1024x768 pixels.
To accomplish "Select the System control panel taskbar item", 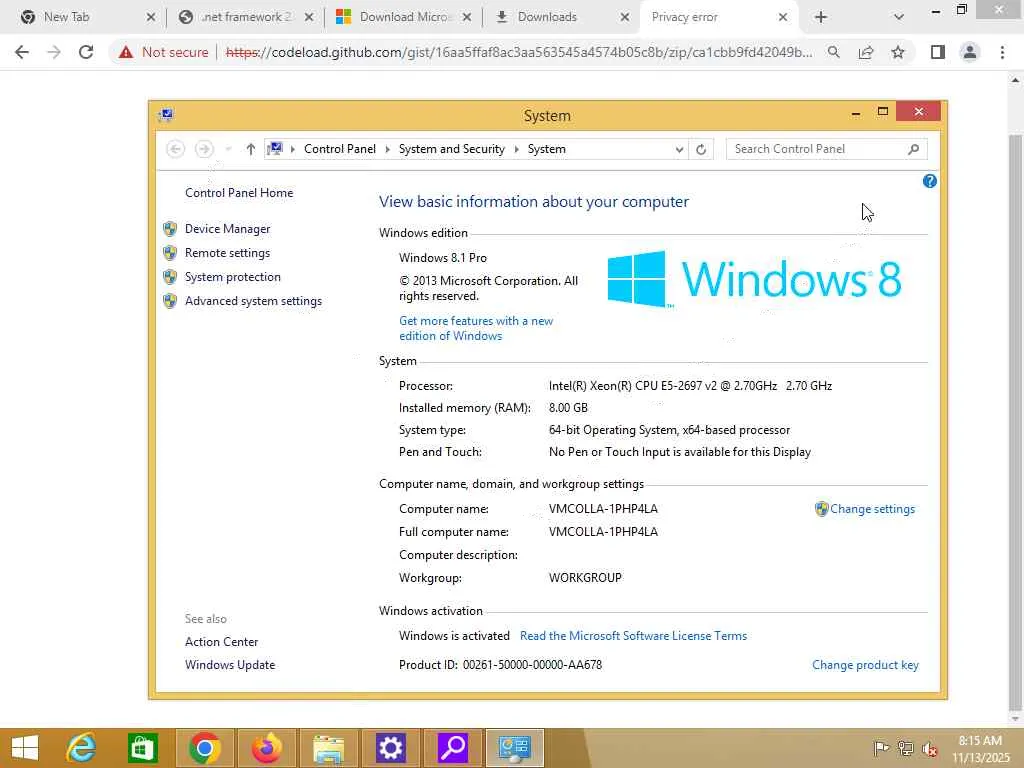I will (x=515, y=748).
